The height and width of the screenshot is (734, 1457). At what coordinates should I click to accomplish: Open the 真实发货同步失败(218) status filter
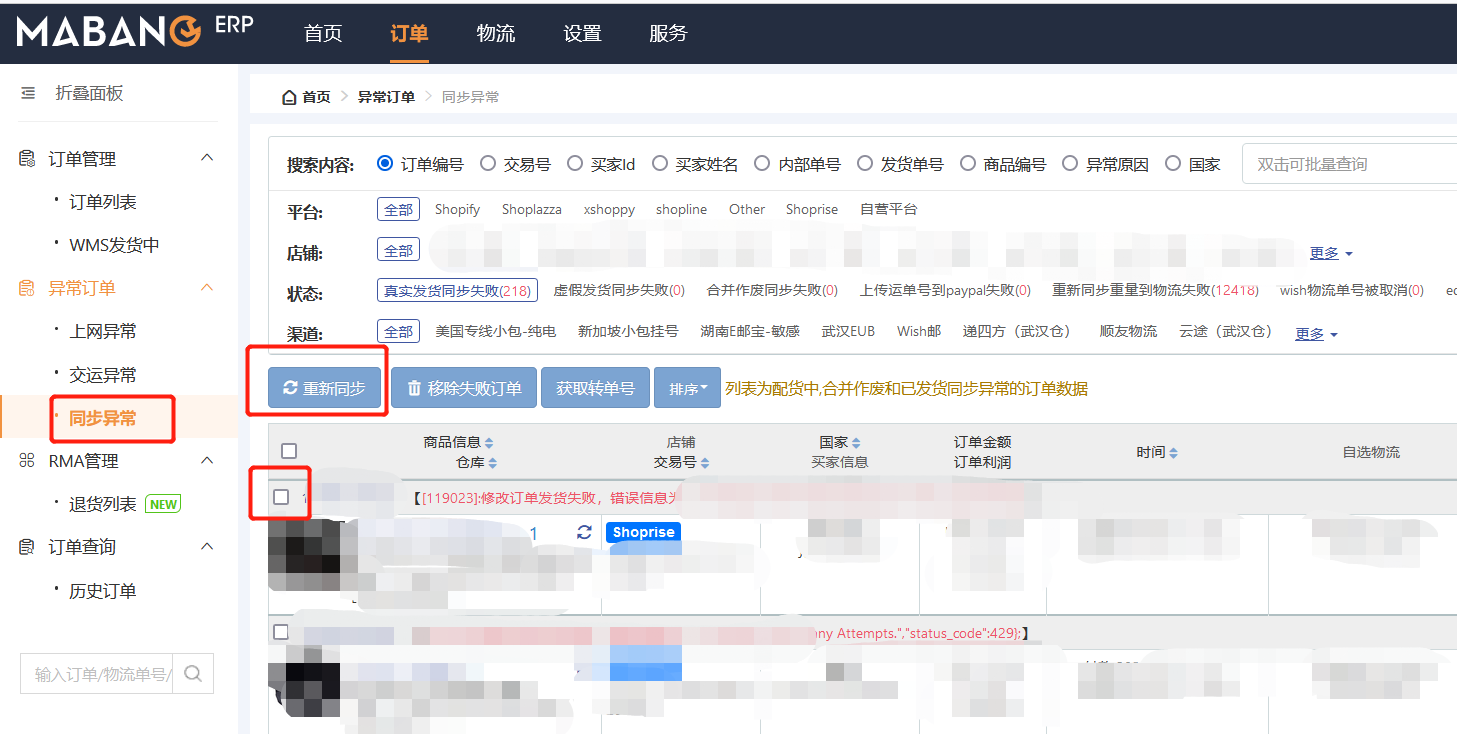coord(457,289)
